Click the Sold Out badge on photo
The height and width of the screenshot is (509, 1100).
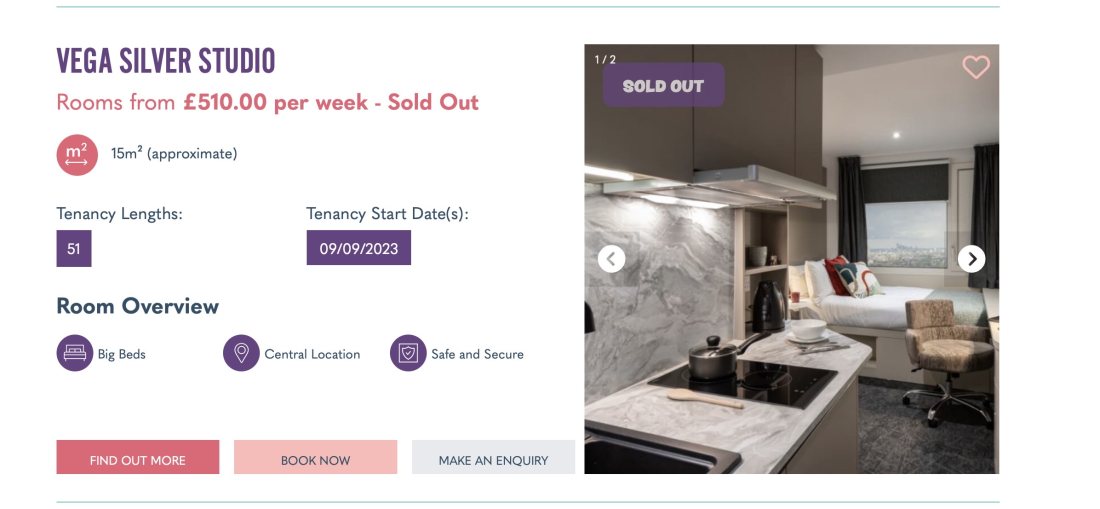tap(663, 85)
